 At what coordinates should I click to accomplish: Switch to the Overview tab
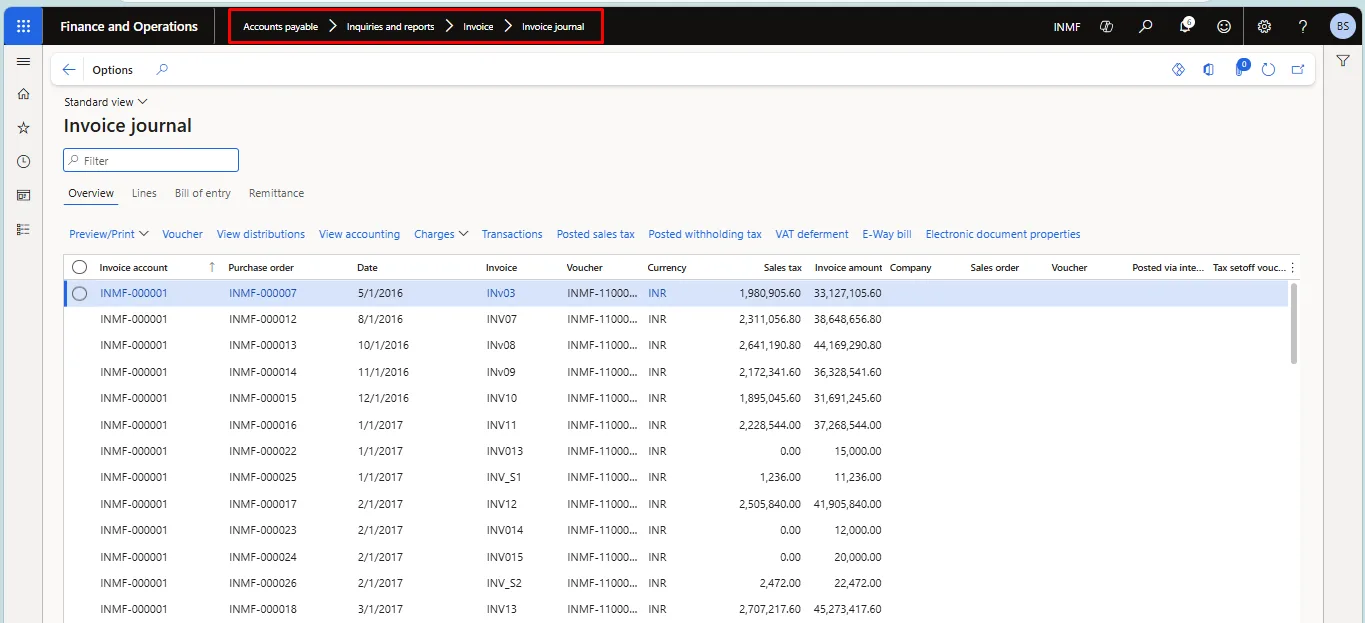point(91,193)
